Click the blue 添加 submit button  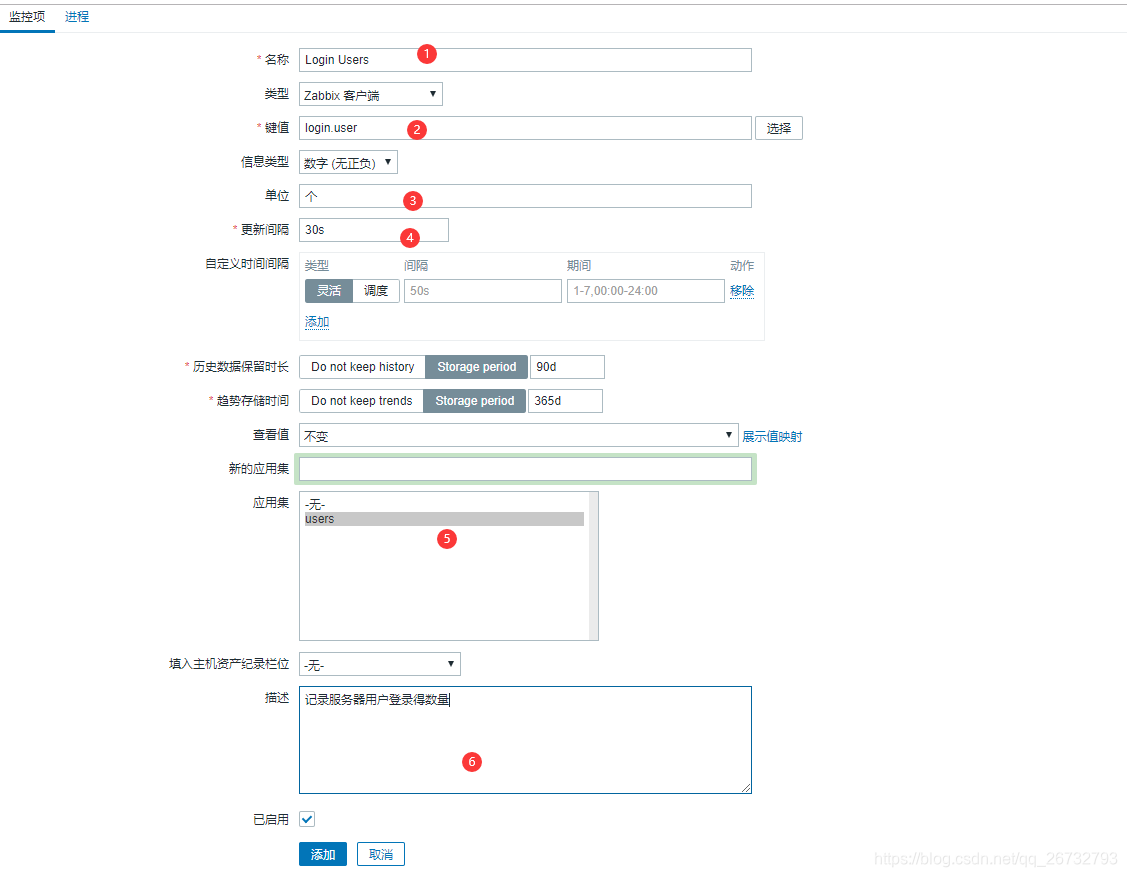click(323, 854)
